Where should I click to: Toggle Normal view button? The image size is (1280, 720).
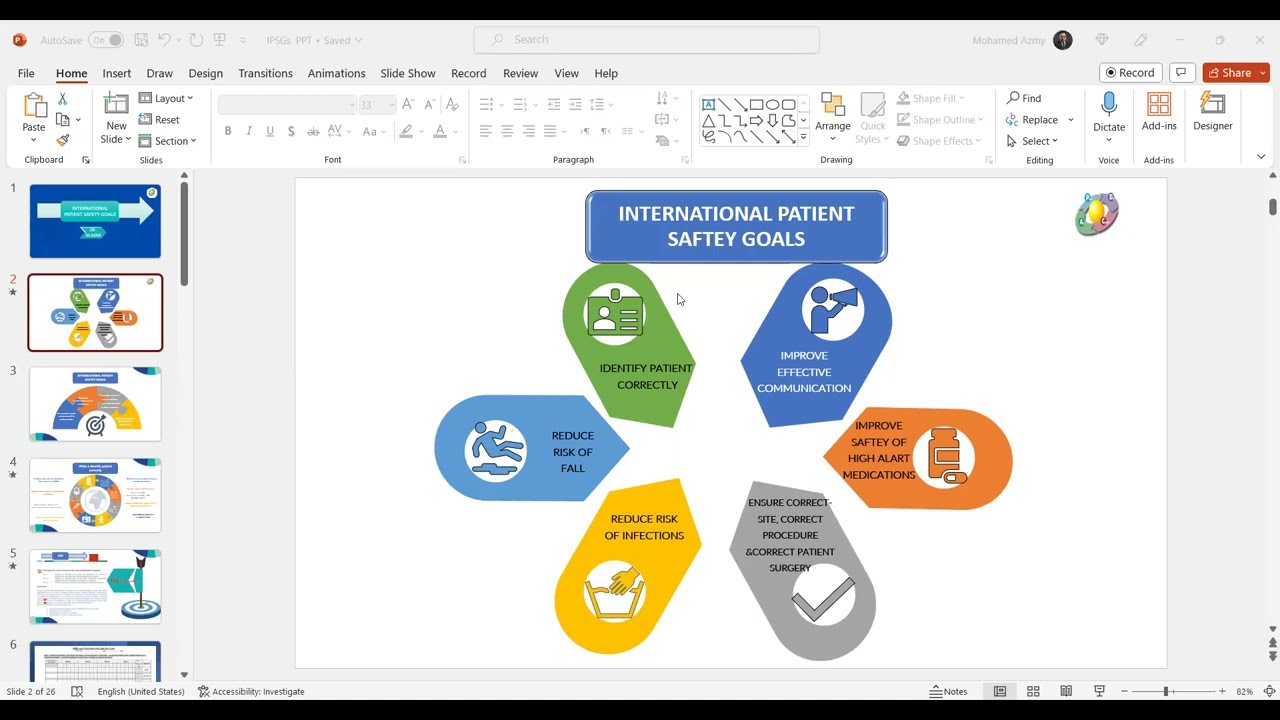(999, 691)
